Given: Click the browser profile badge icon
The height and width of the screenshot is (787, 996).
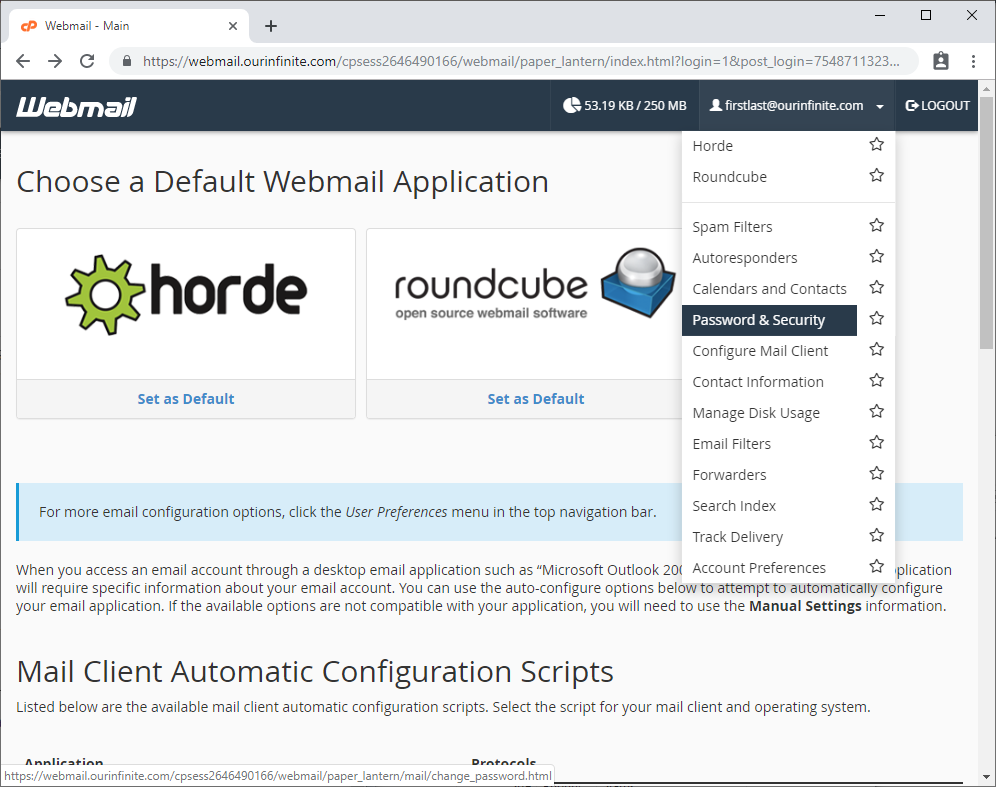Looking at the screenshot, I should pyautogui.click(x=941, y=61).
